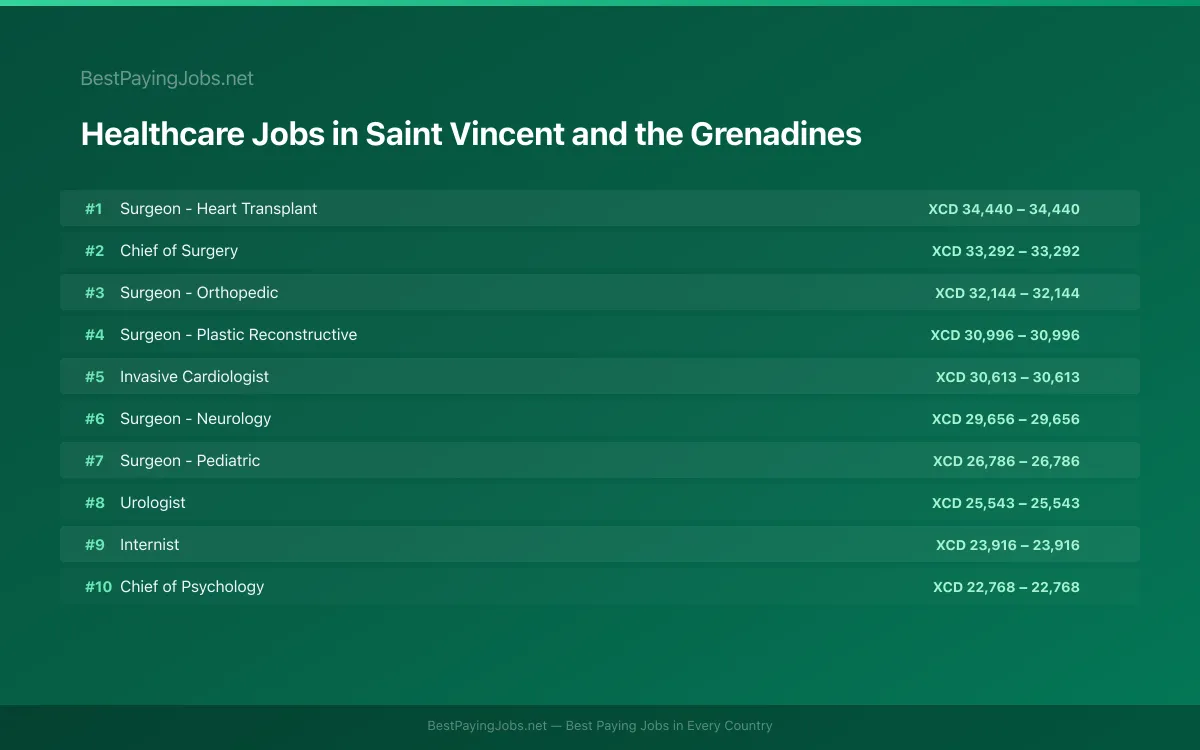Click rank number #3
This screenshot has height=750, width=1200.
[x=94, y=293]
